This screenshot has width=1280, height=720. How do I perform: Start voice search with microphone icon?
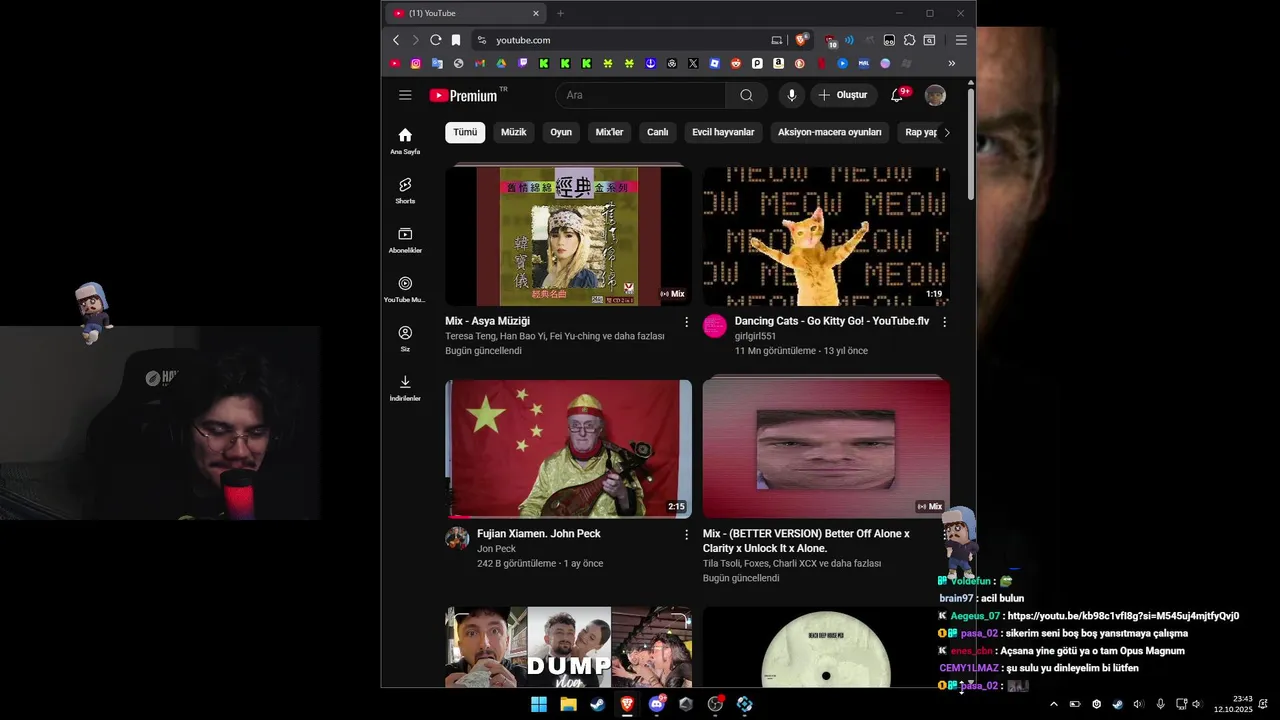pos(792,95)
